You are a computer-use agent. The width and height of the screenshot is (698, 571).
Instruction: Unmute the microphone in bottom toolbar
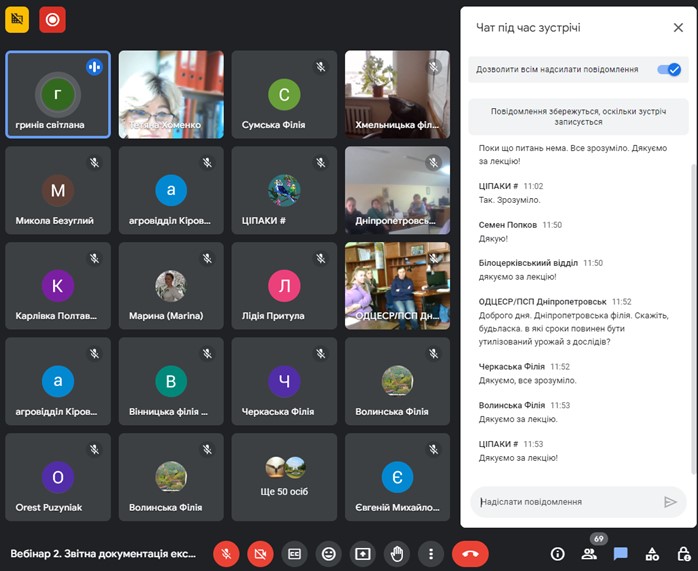tap(227, 553)
